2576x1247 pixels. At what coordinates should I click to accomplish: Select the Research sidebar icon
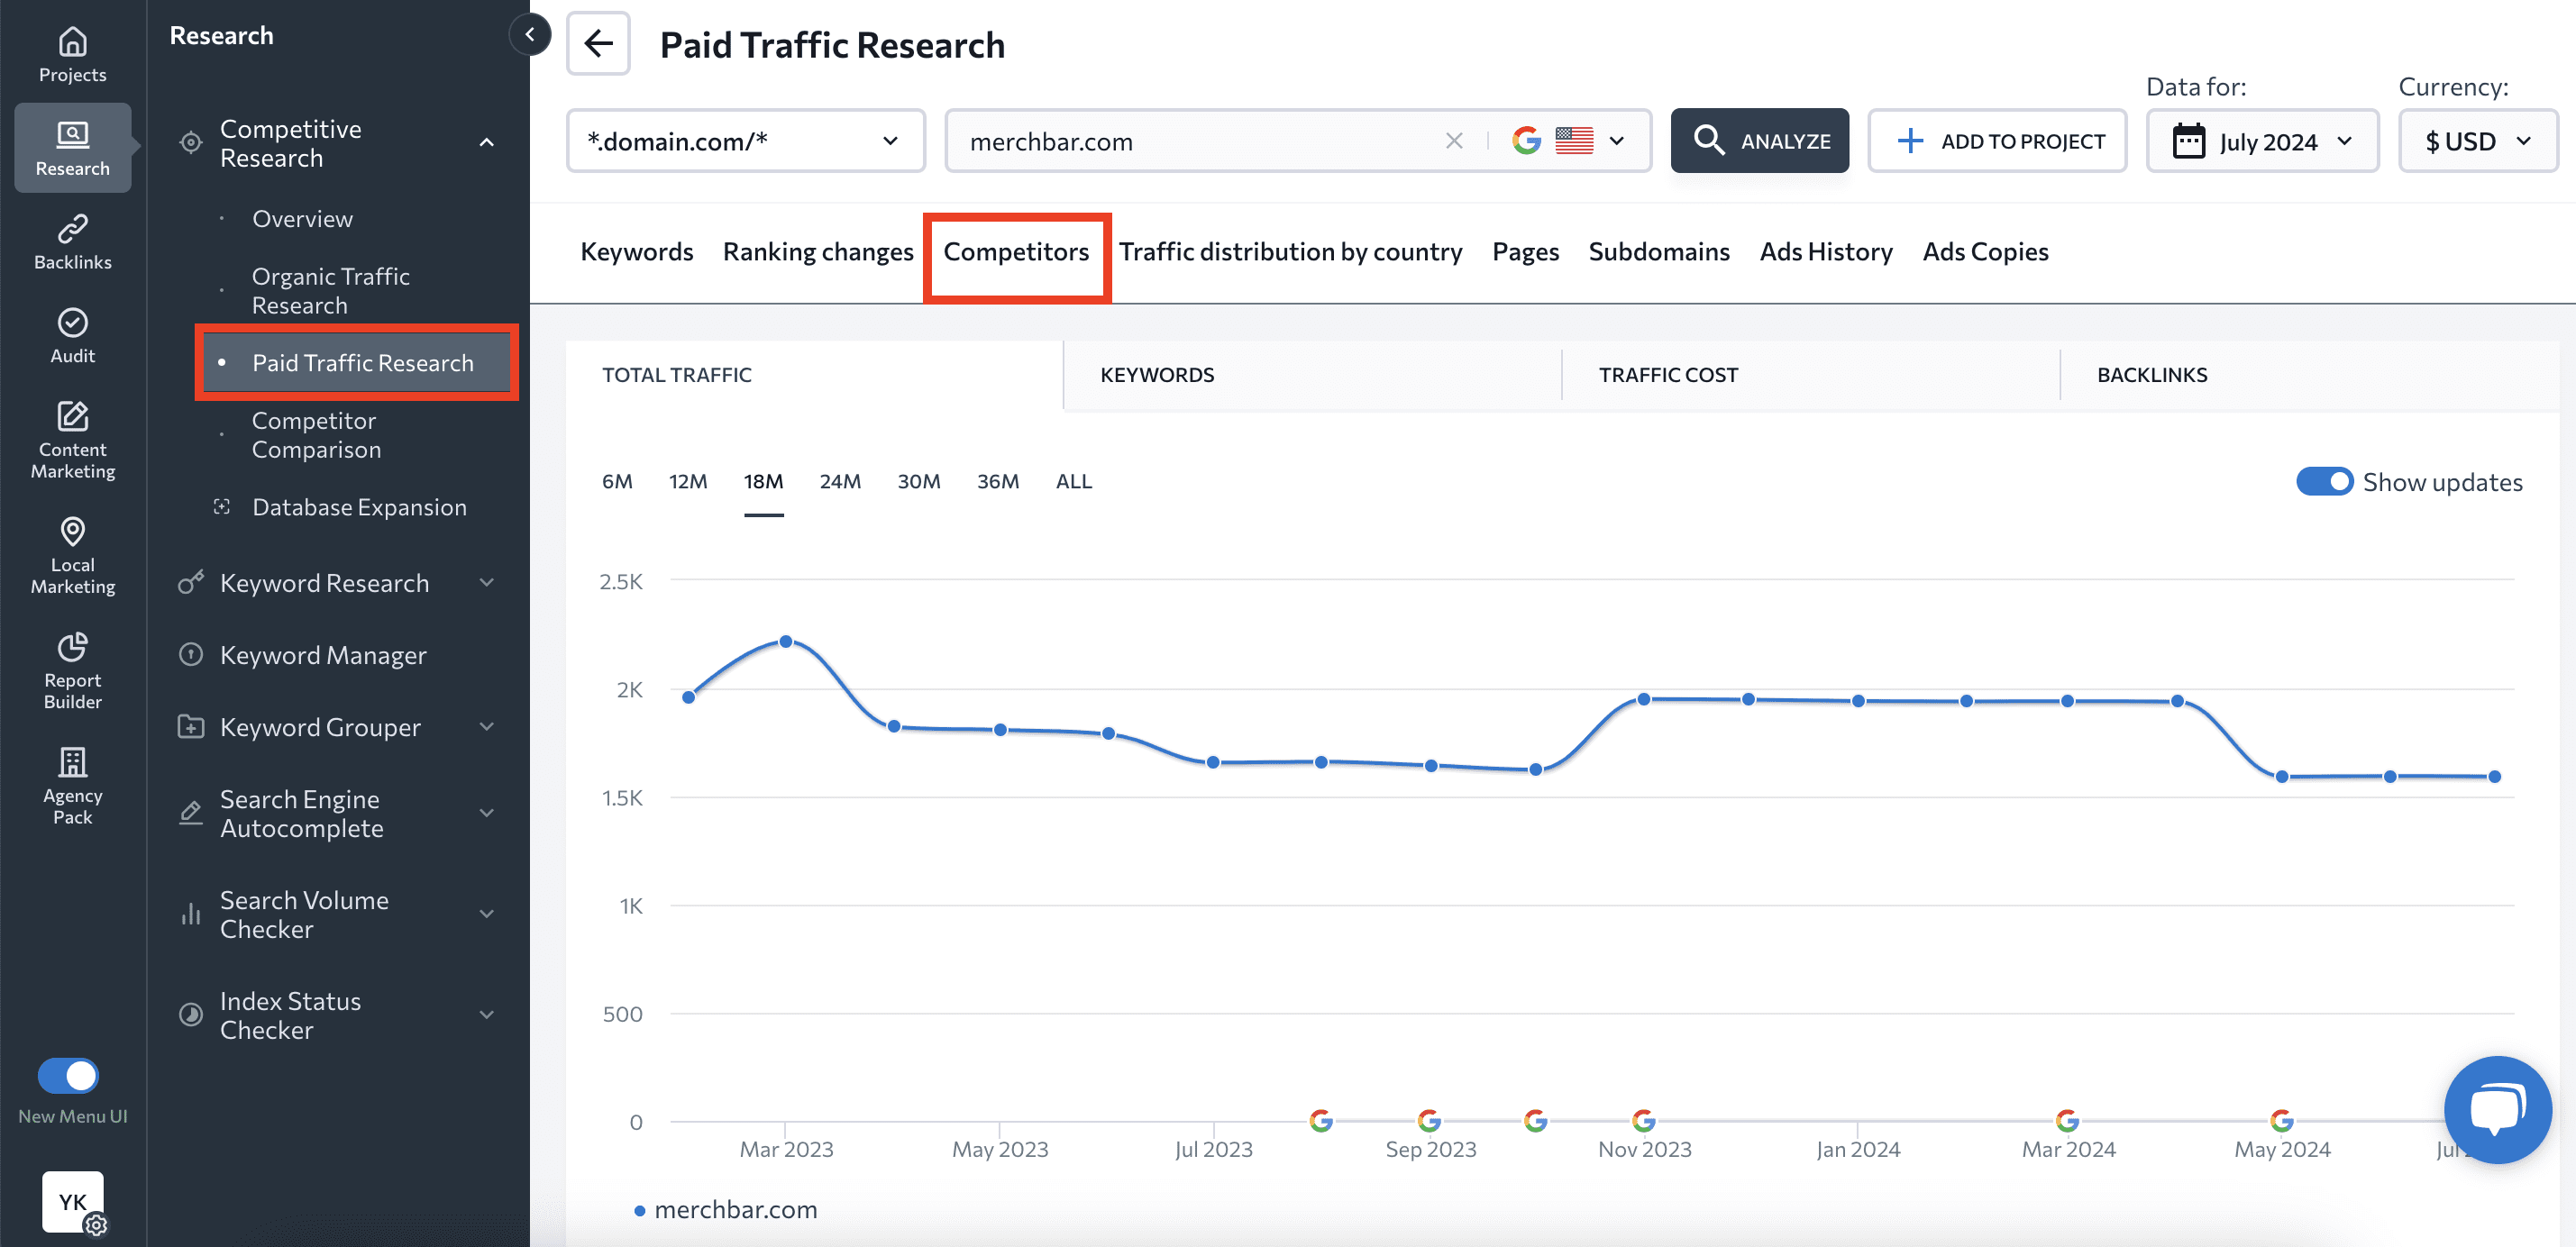coord(71,147)
